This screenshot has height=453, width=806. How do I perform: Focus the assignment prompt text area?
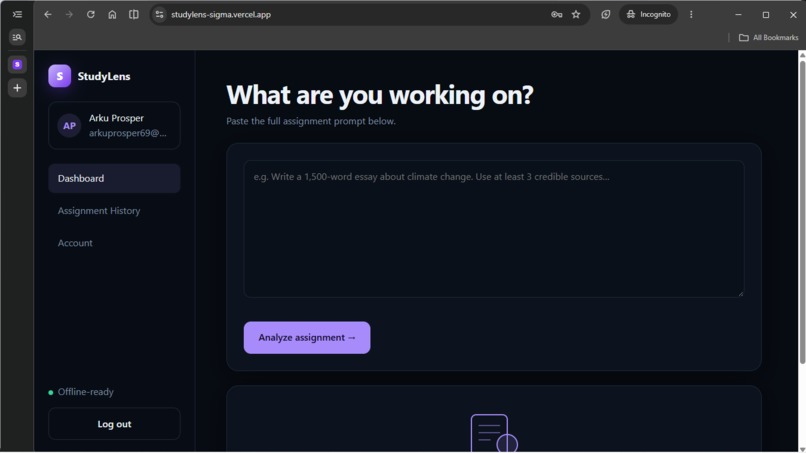(x=494, y=229)
